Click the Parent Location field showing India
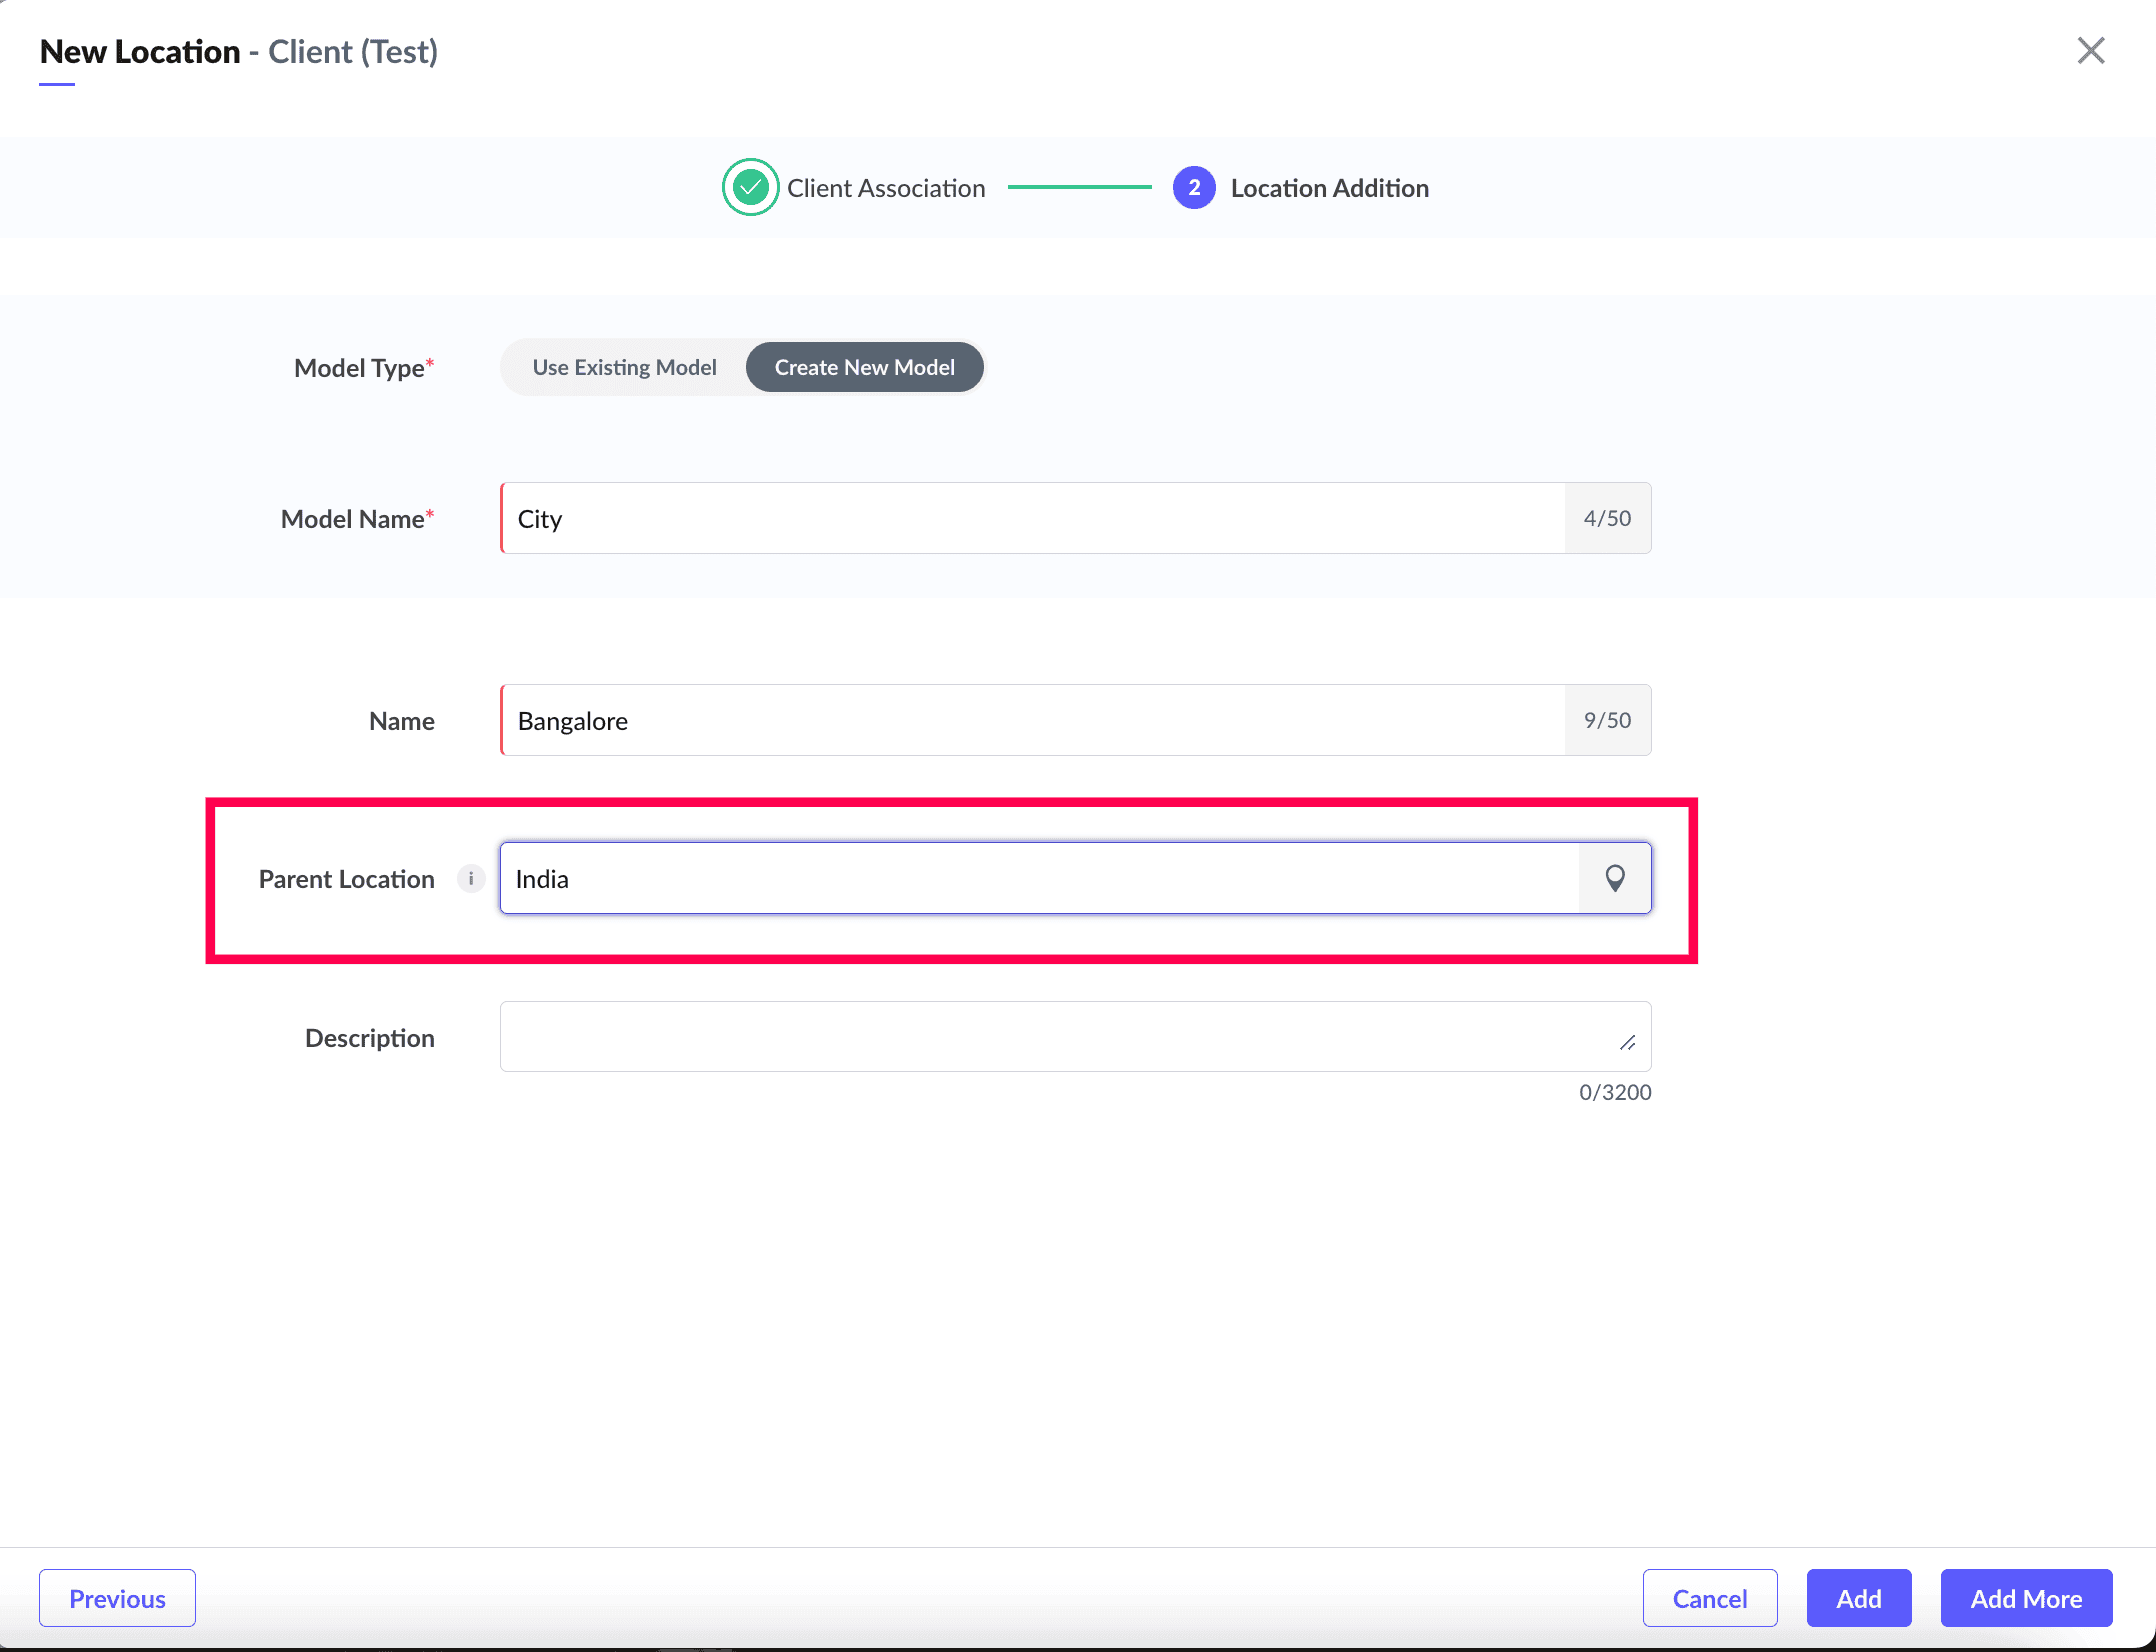The width and height of the screenshot is (2156, 1652). 1038,878
